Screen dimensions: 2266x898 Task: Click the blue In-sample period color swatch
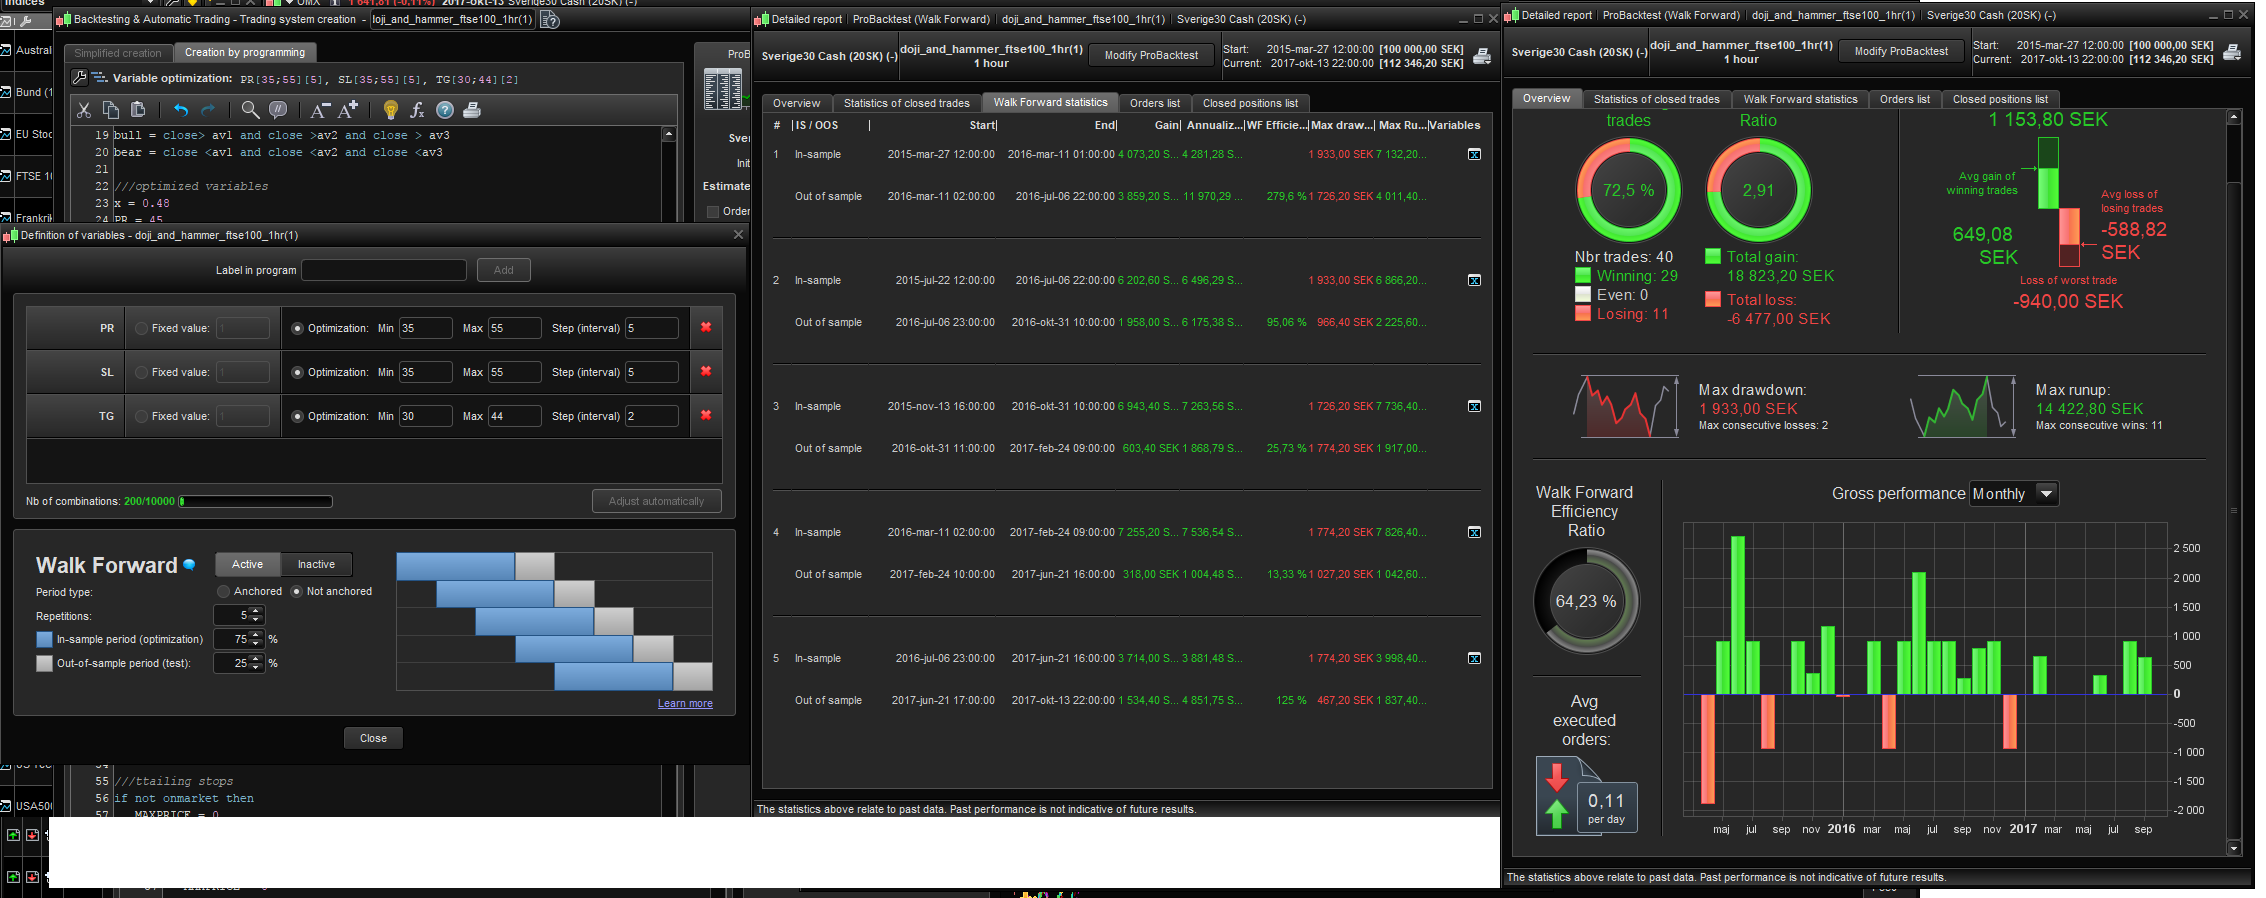pos(44,639)
